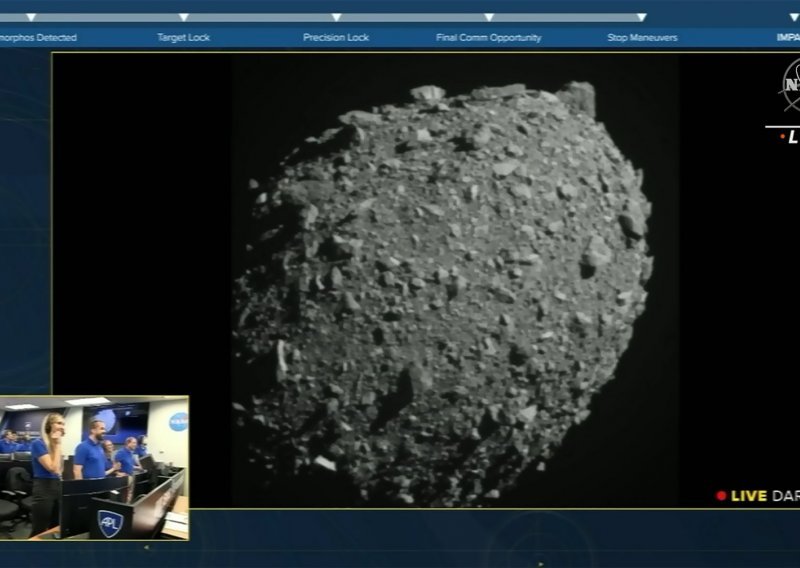Screen dimensions: 800x568
Task: Click the NASA logo in the feed corner
Action: pyautogui.click(x=790, y=85)
